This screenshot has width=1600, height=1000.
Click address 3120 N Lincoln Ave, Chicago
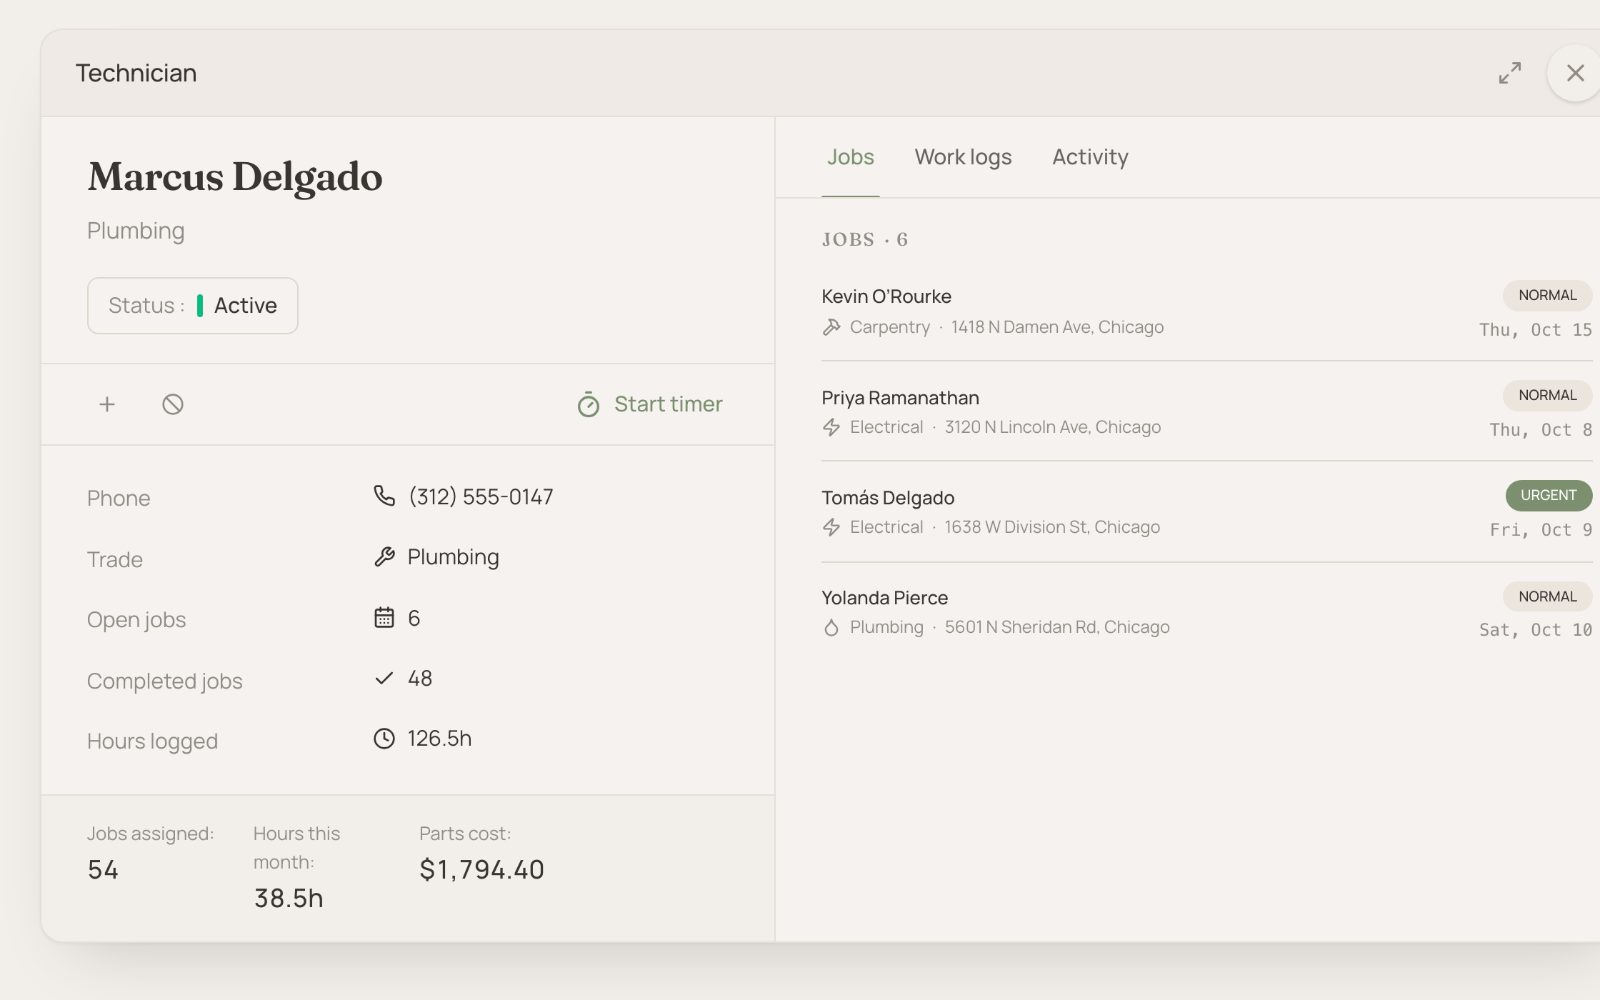tap(1053, 427)
